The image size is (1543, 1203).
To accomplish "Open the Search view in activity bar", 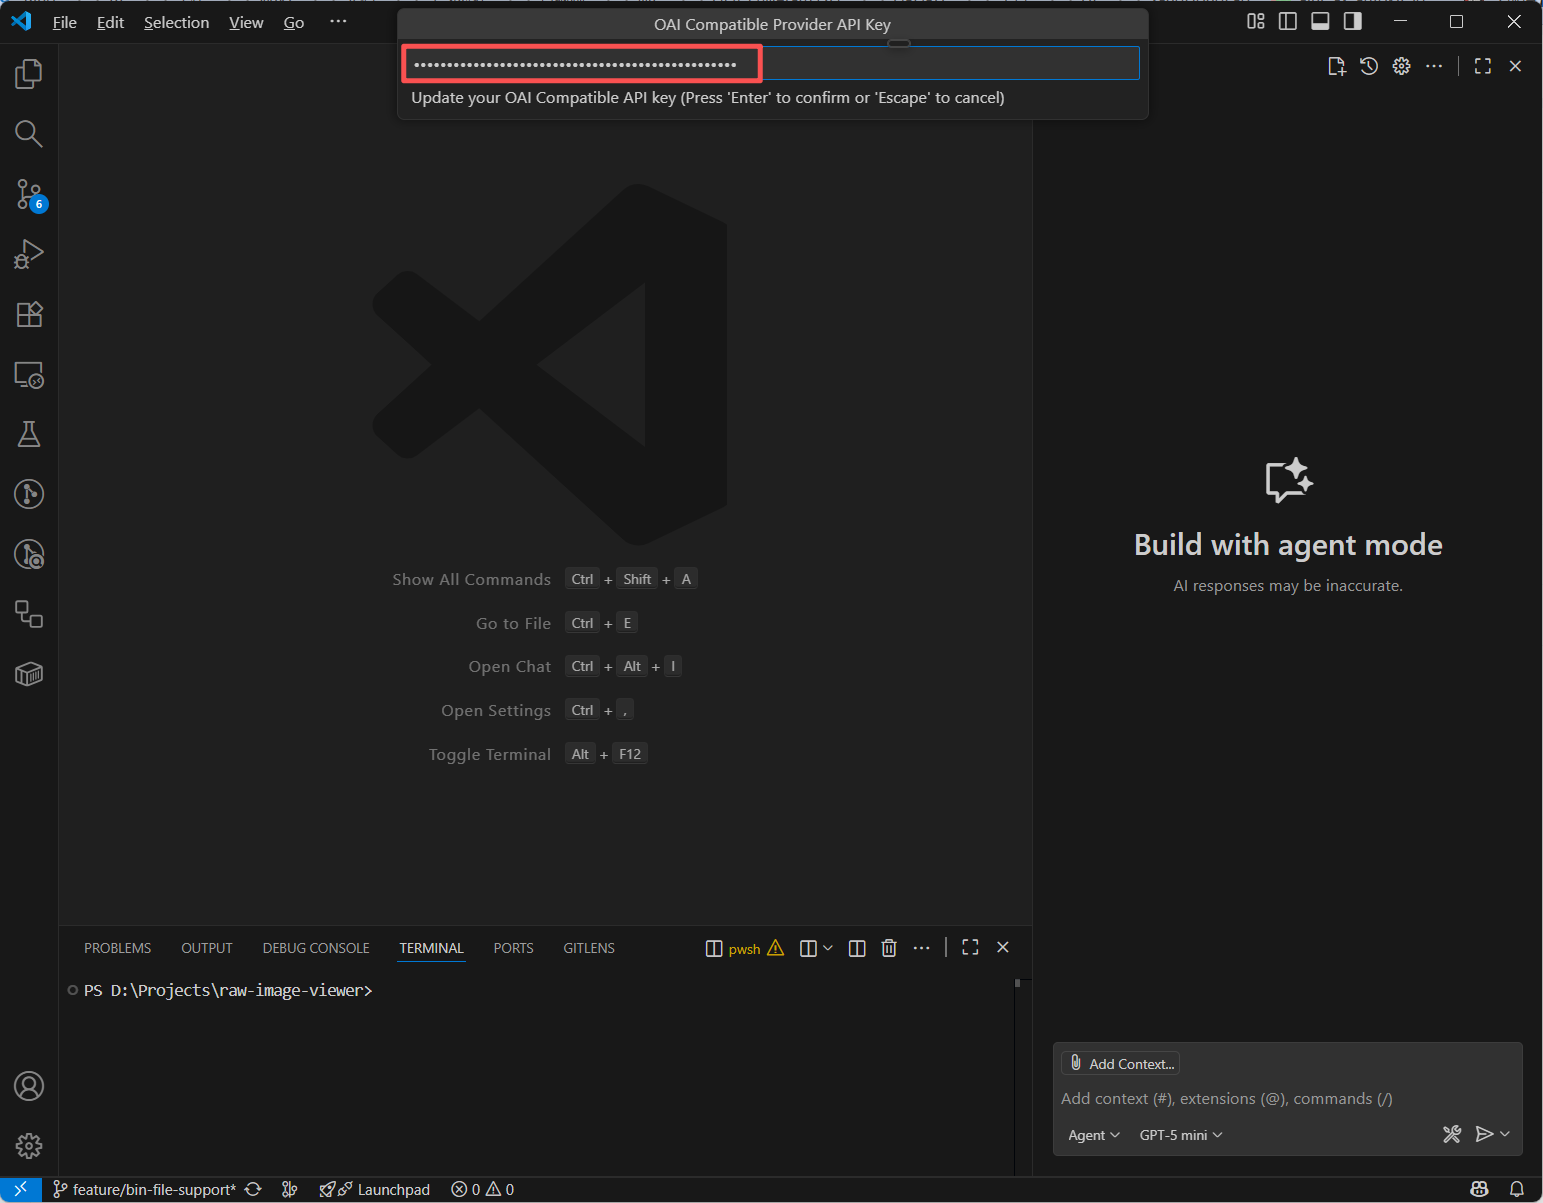I will point(29,133).
